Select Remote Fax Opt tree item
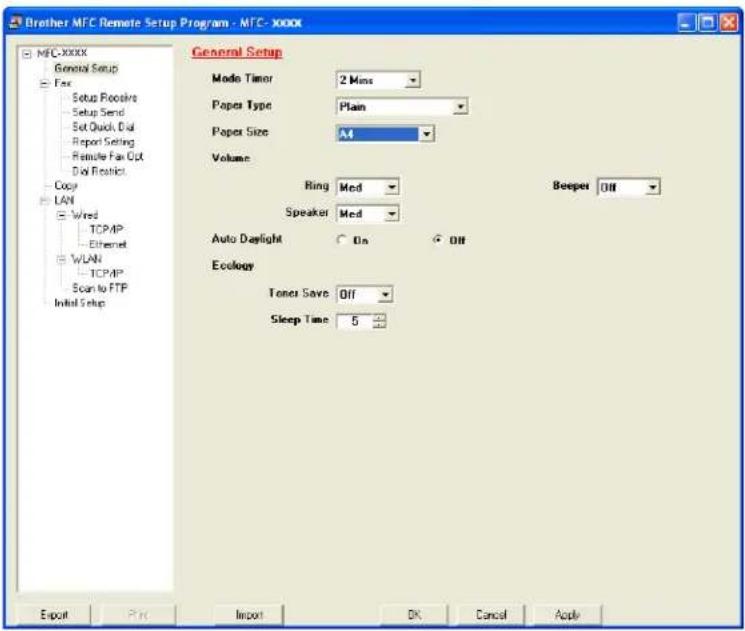 (107, 156)
